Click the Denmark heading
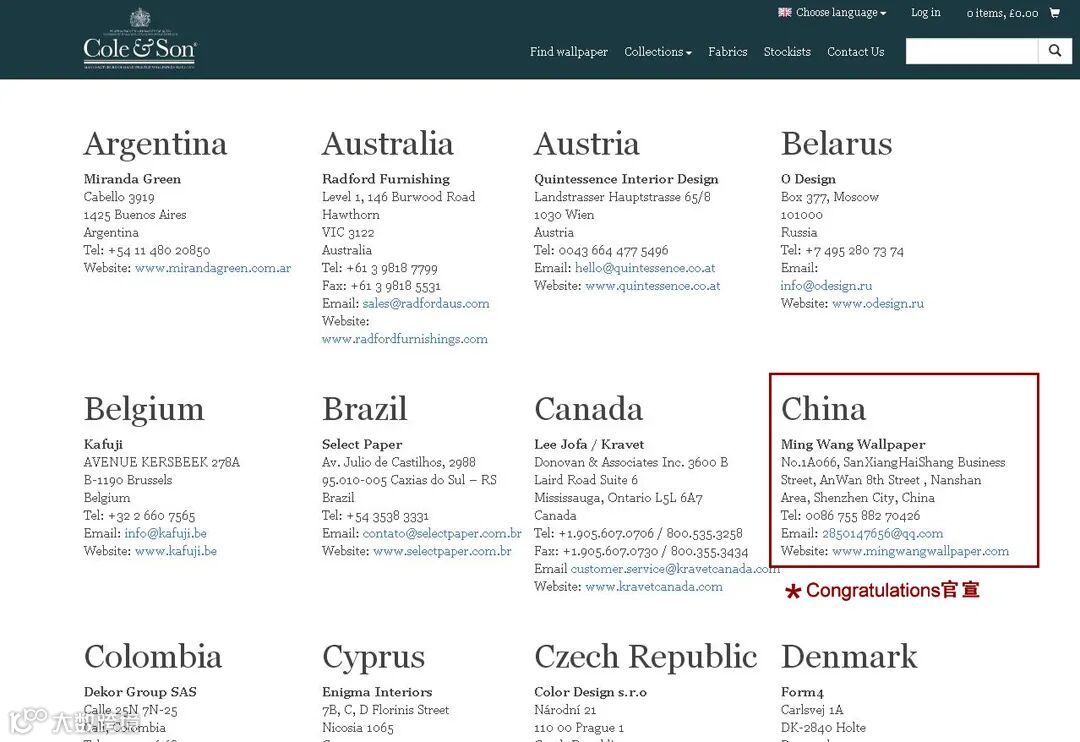Screen dimensions: 1080x742 point(849,657)
